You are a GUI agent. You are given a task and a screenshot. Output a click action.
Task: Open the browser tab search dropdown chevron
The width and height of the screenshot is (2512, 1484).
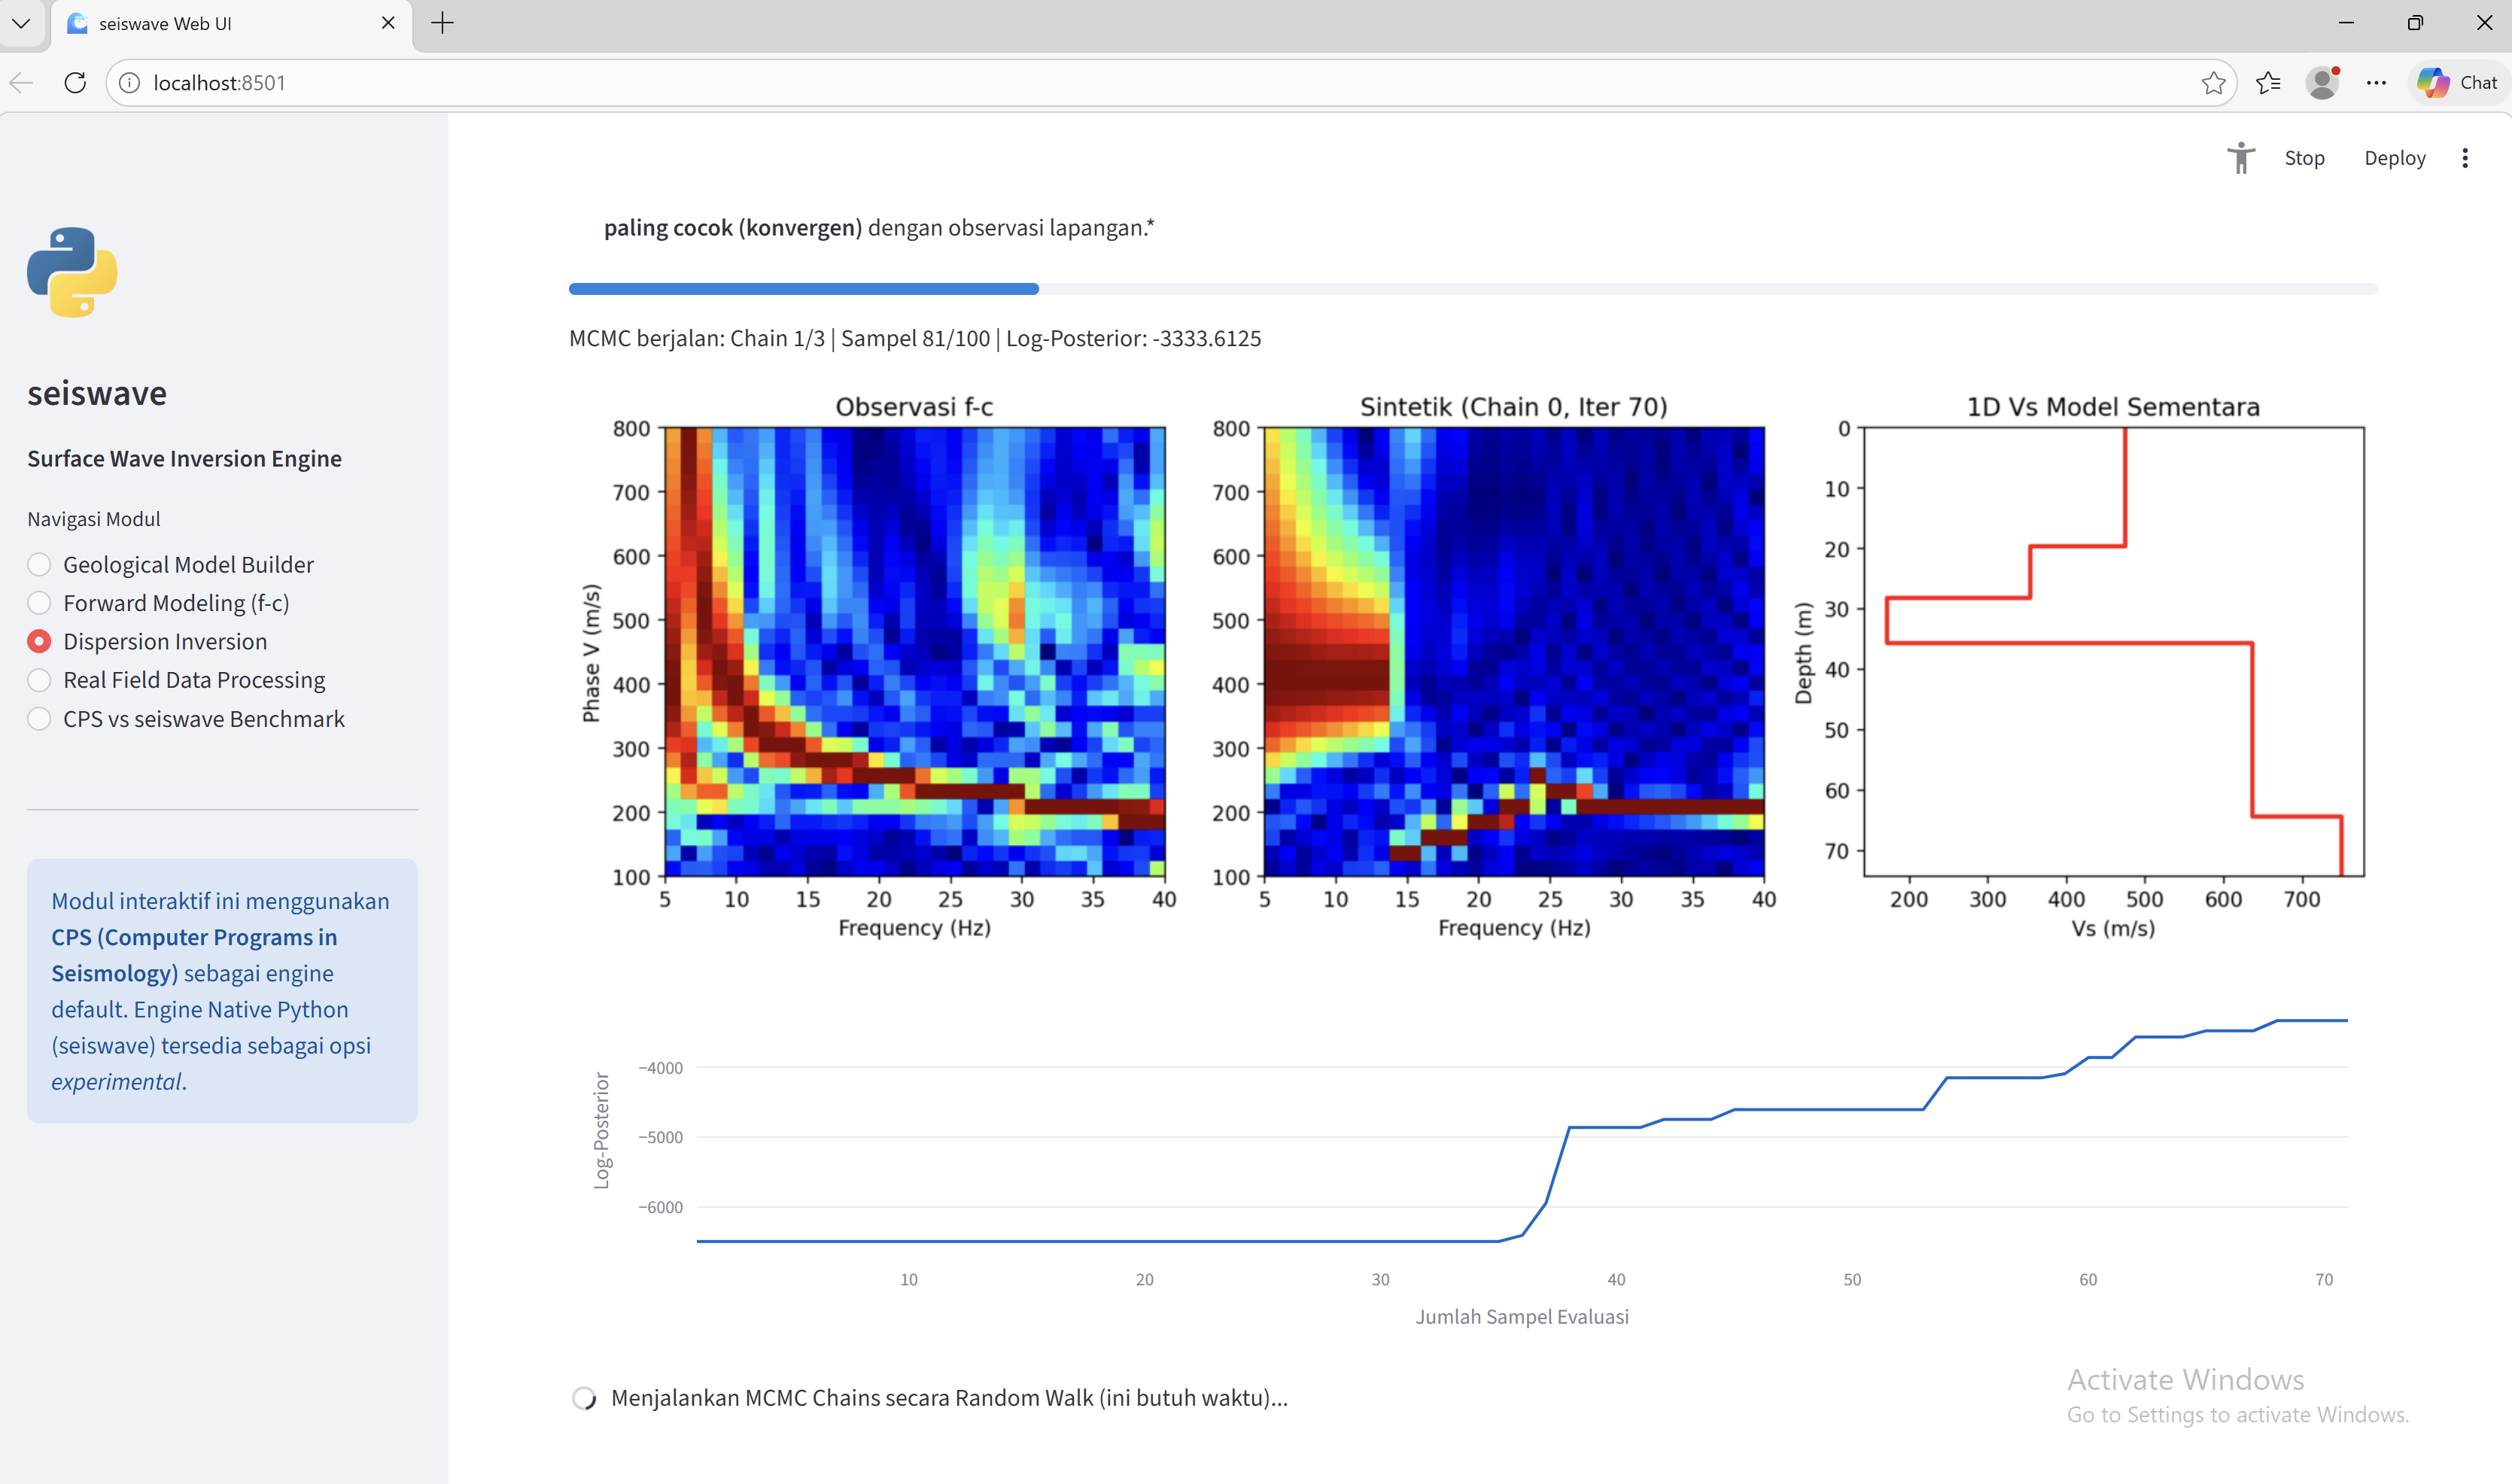pyautogui.click(x=21, y=23)
